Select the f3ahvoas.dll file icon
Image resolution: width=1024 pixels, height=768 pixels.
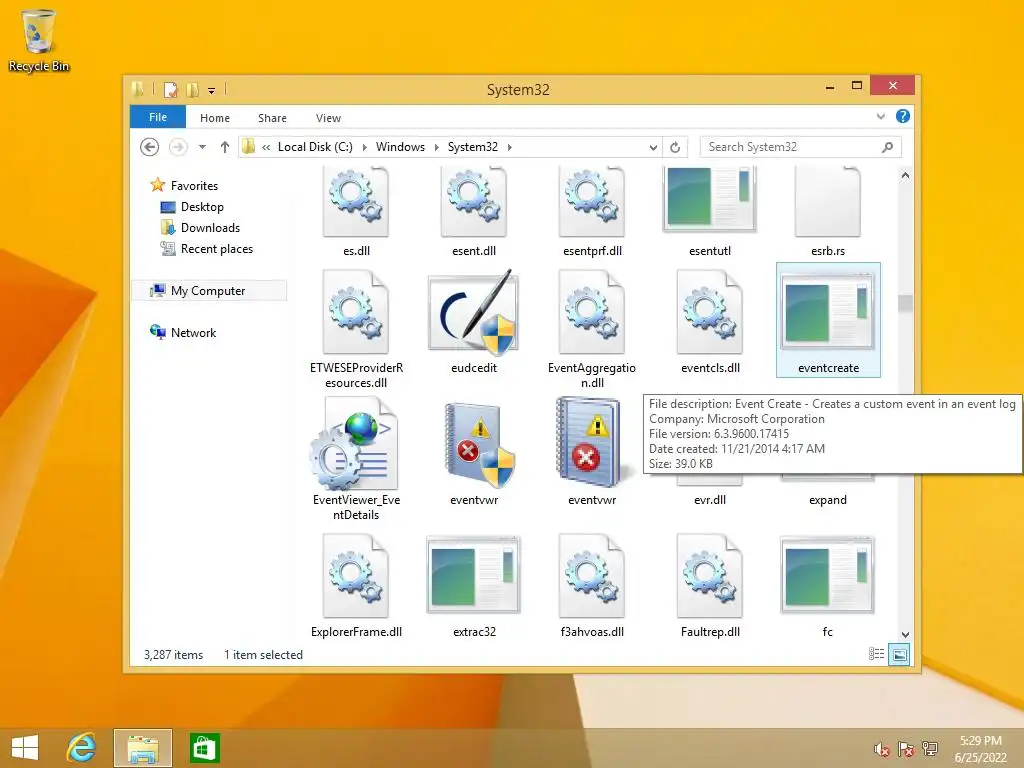[x=592, y=576]
